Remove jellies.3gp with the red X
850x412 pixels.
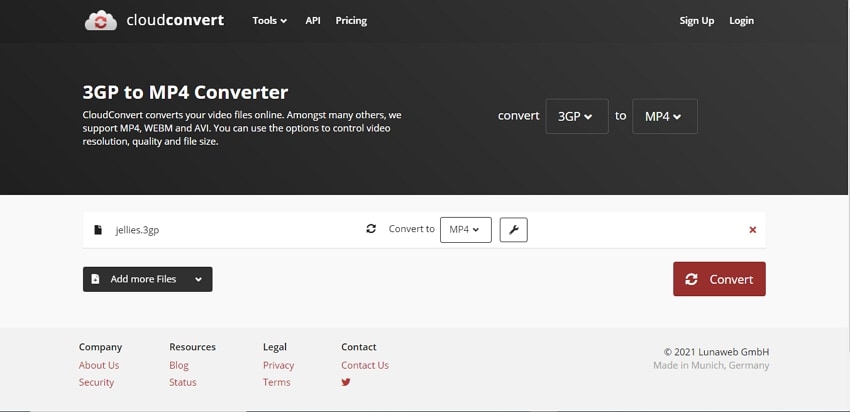752,230
